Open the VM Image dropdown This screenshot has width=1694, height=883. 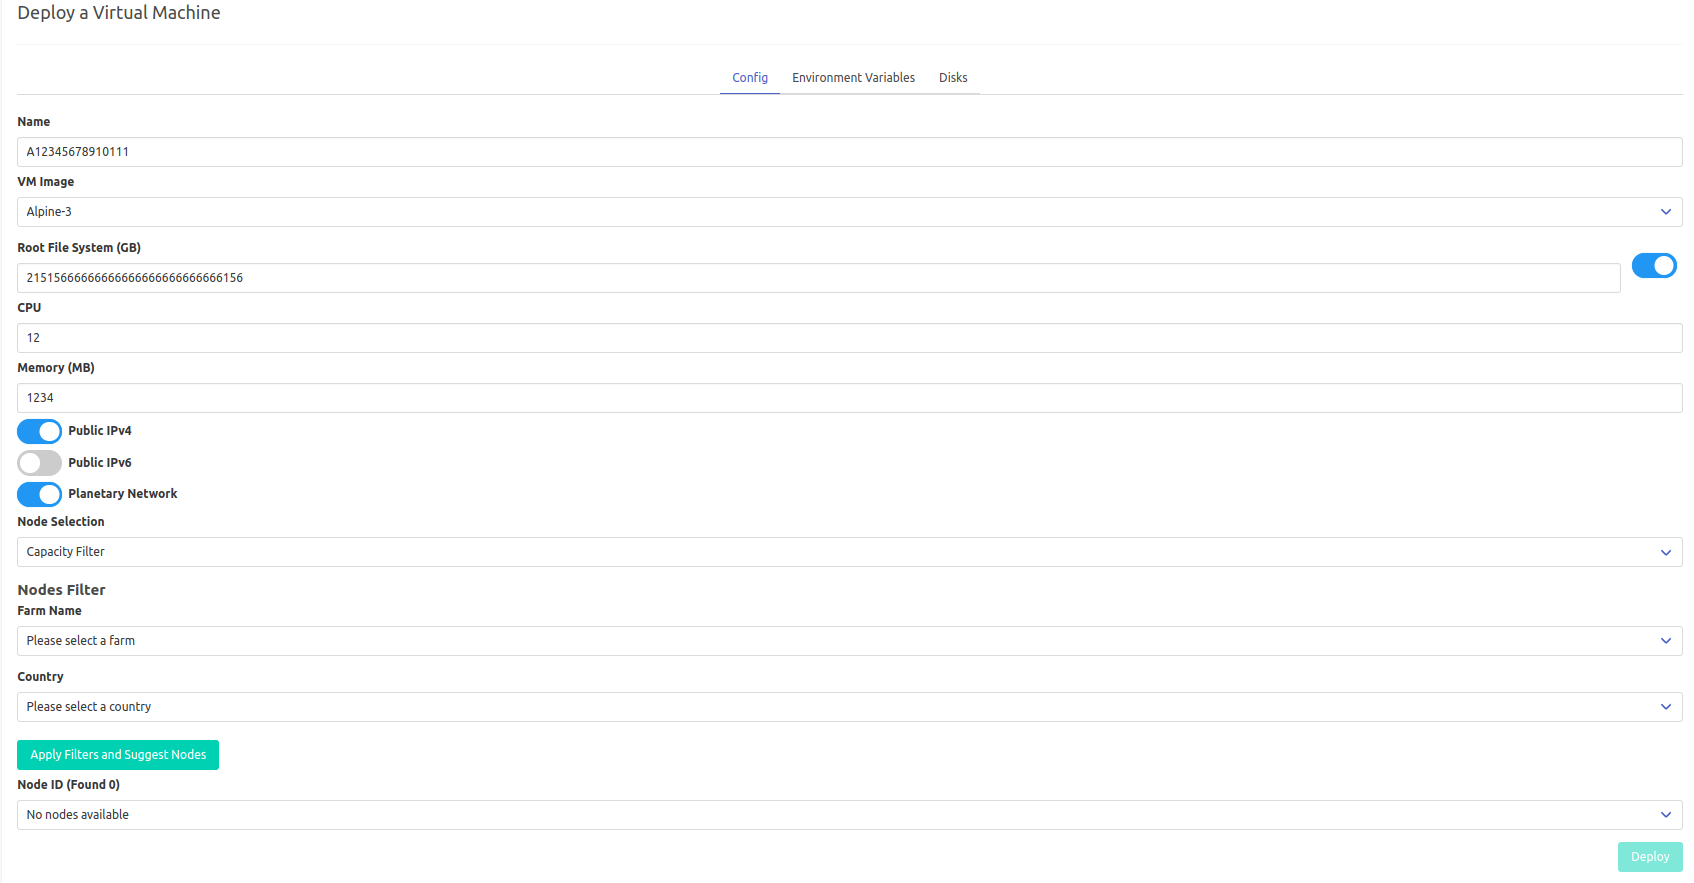(x=849, y=212)
